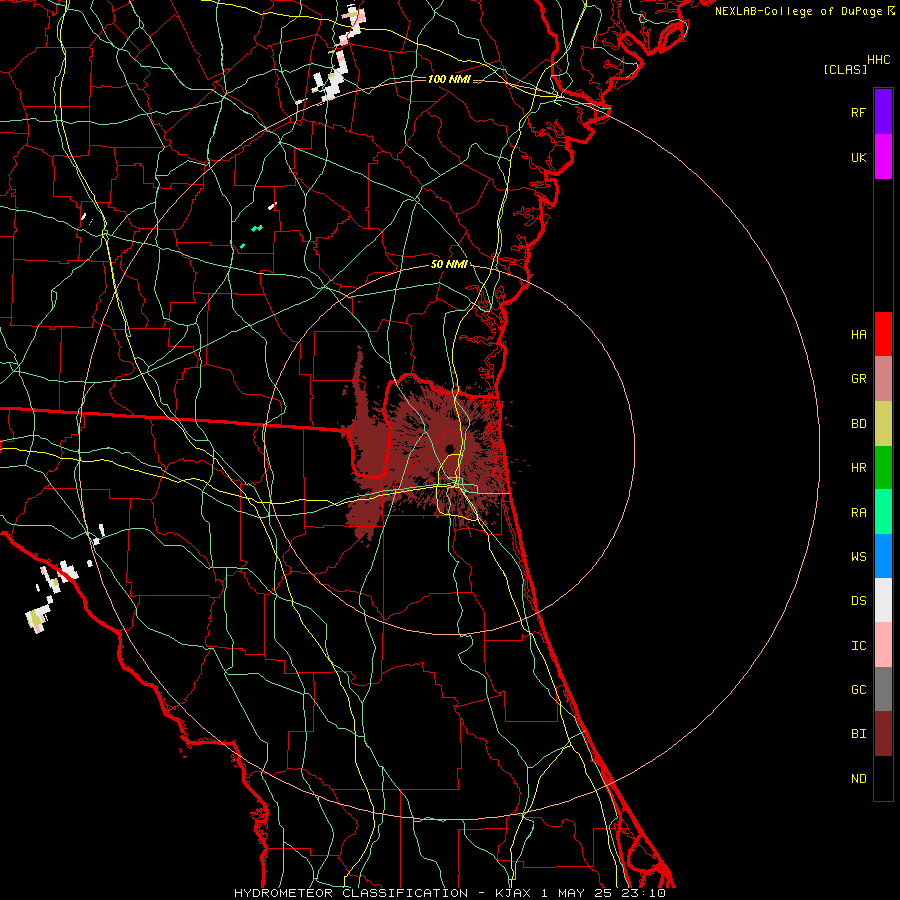Click the BI dark-red legend swatch
The image size is (900, 900).
click(883, 734)
